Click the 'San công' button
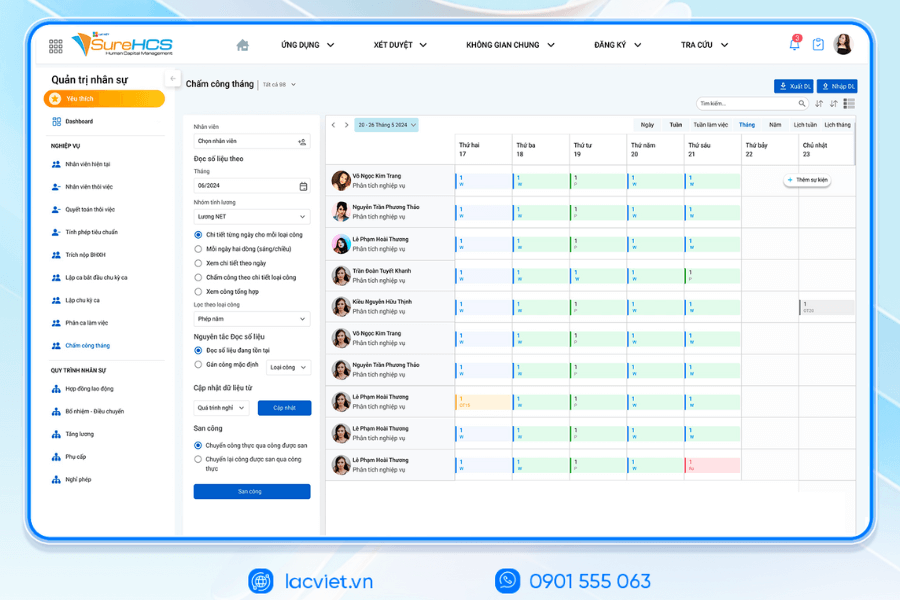This screenshot has width=900, height=600. click(x=252, y=492)
